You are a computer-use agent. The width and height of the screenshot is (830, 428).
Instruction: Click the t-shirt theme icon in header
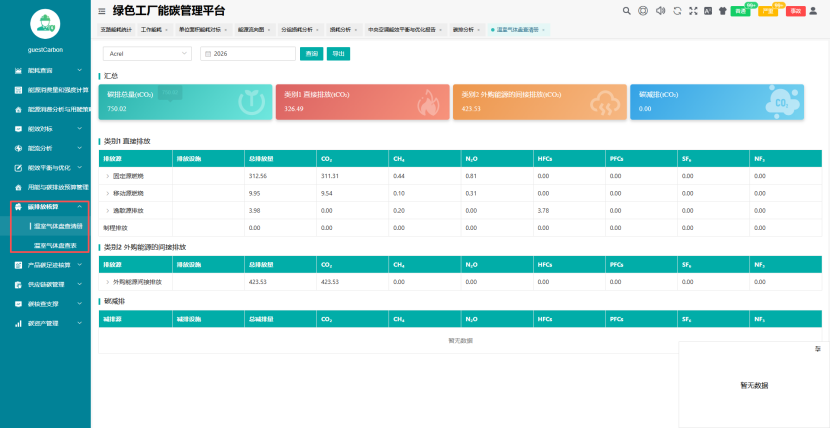[723, 11]
